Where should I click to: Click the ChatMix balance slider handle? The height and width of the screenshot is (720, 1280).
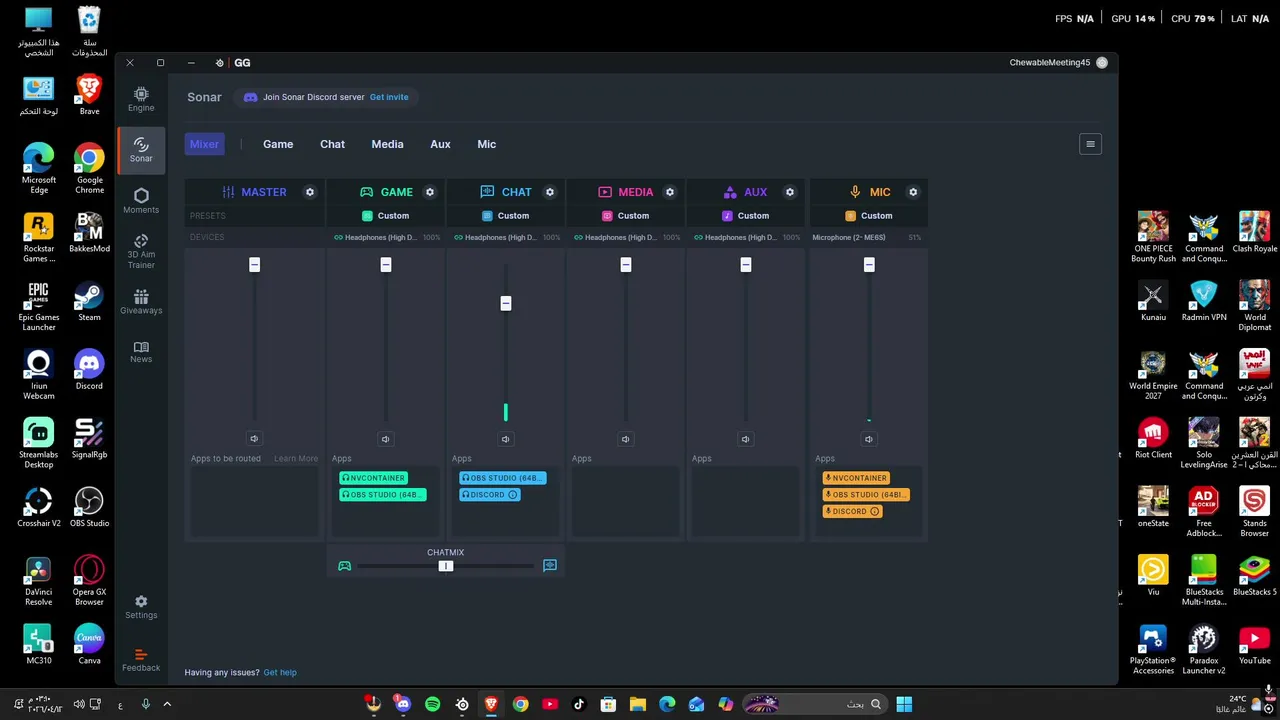pyautogui.click(x=446, y=566)
